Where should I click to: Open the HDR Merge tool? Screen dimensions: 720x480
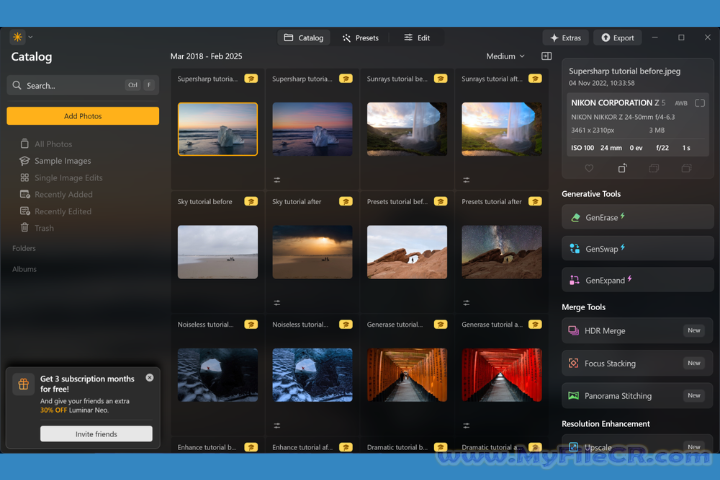tap(637, 331)
